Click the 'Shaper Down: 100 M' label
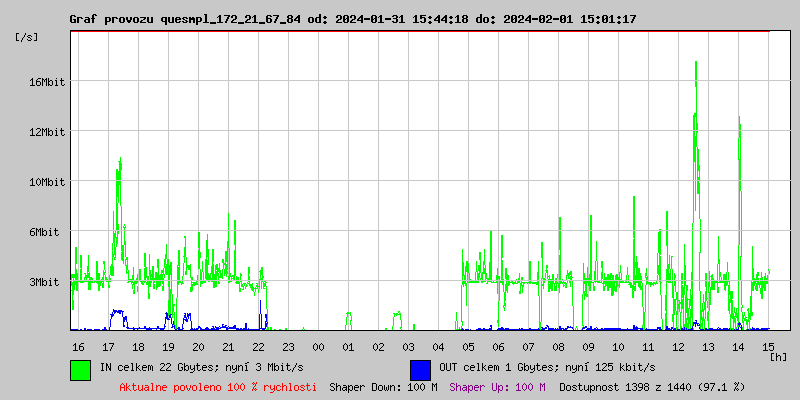 [383, 387]
